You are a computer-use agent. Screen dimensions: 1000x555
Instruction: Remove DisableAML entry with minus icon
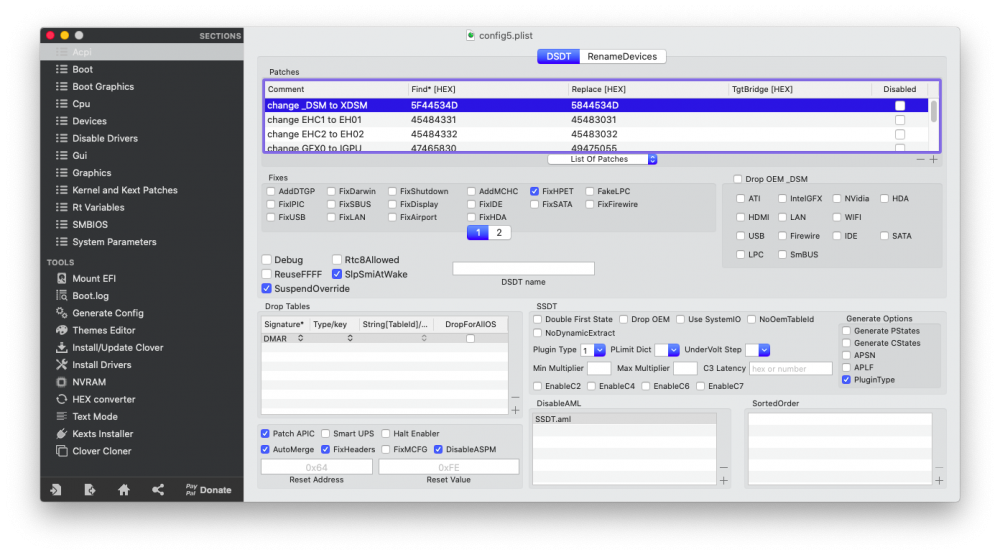tap(724, 467)
